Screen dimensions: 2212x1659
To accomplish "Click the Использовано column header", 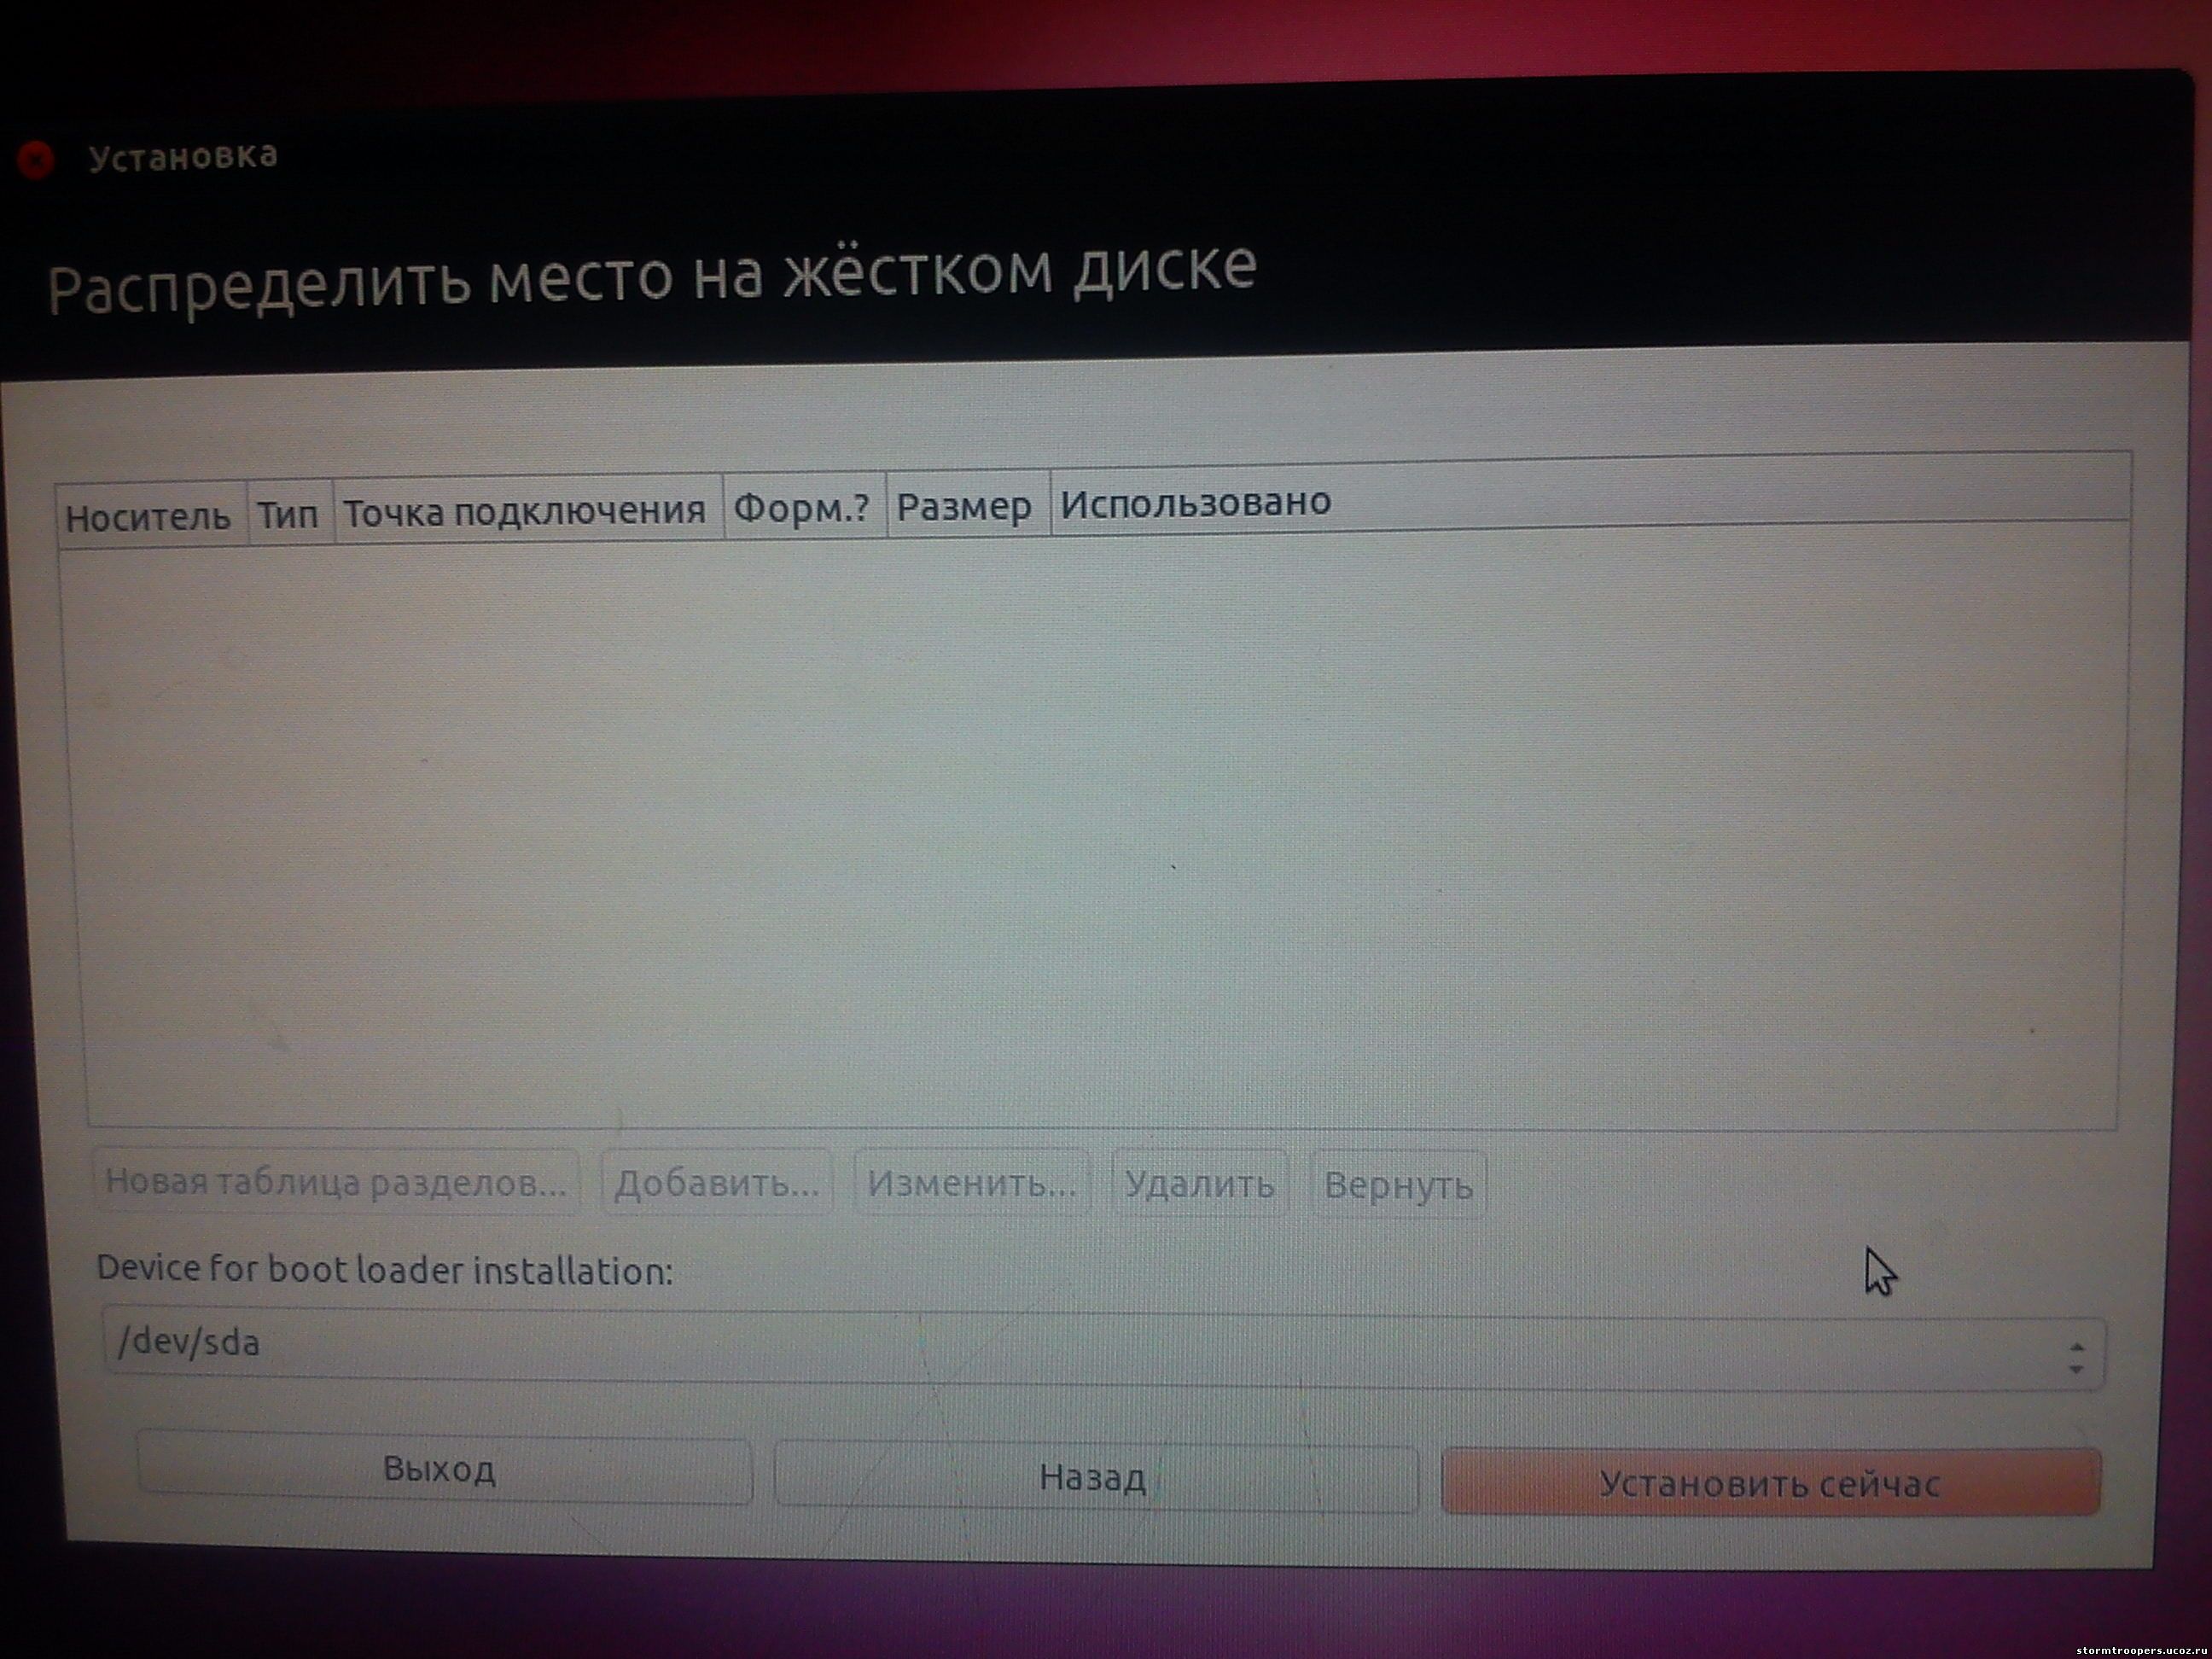I will (x=1590, y=495).
